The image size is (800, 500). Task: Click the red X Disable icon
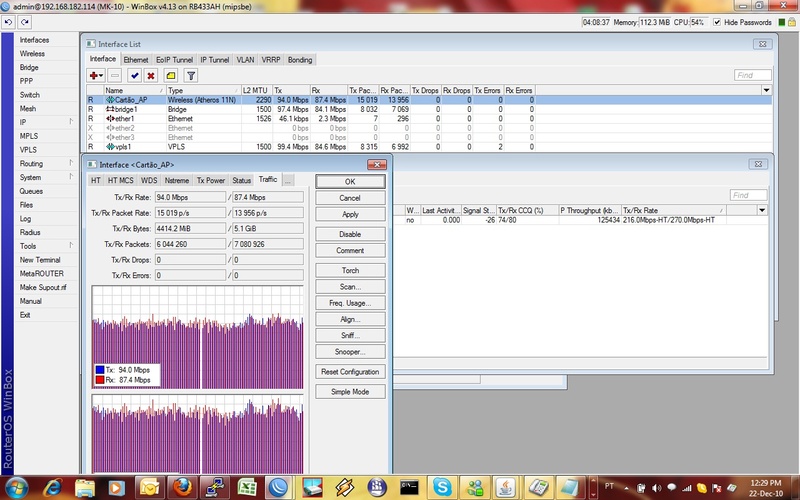point(151,75)
